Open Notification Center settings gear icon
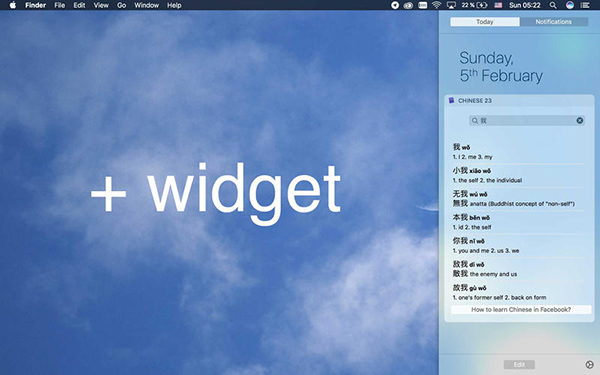Image resolution: width=600 pixels, height=375 pixels. pyautogui.click(x=589, y=365)
